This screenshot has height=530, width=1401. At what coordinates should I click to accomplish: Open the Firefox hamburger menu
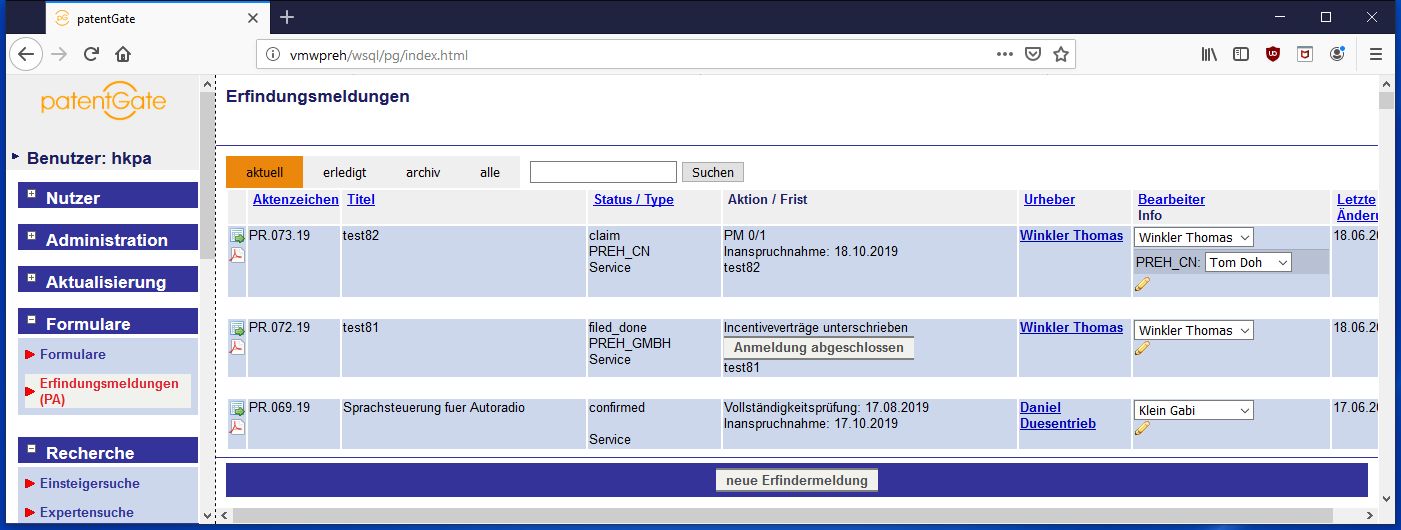(1376, 54)
